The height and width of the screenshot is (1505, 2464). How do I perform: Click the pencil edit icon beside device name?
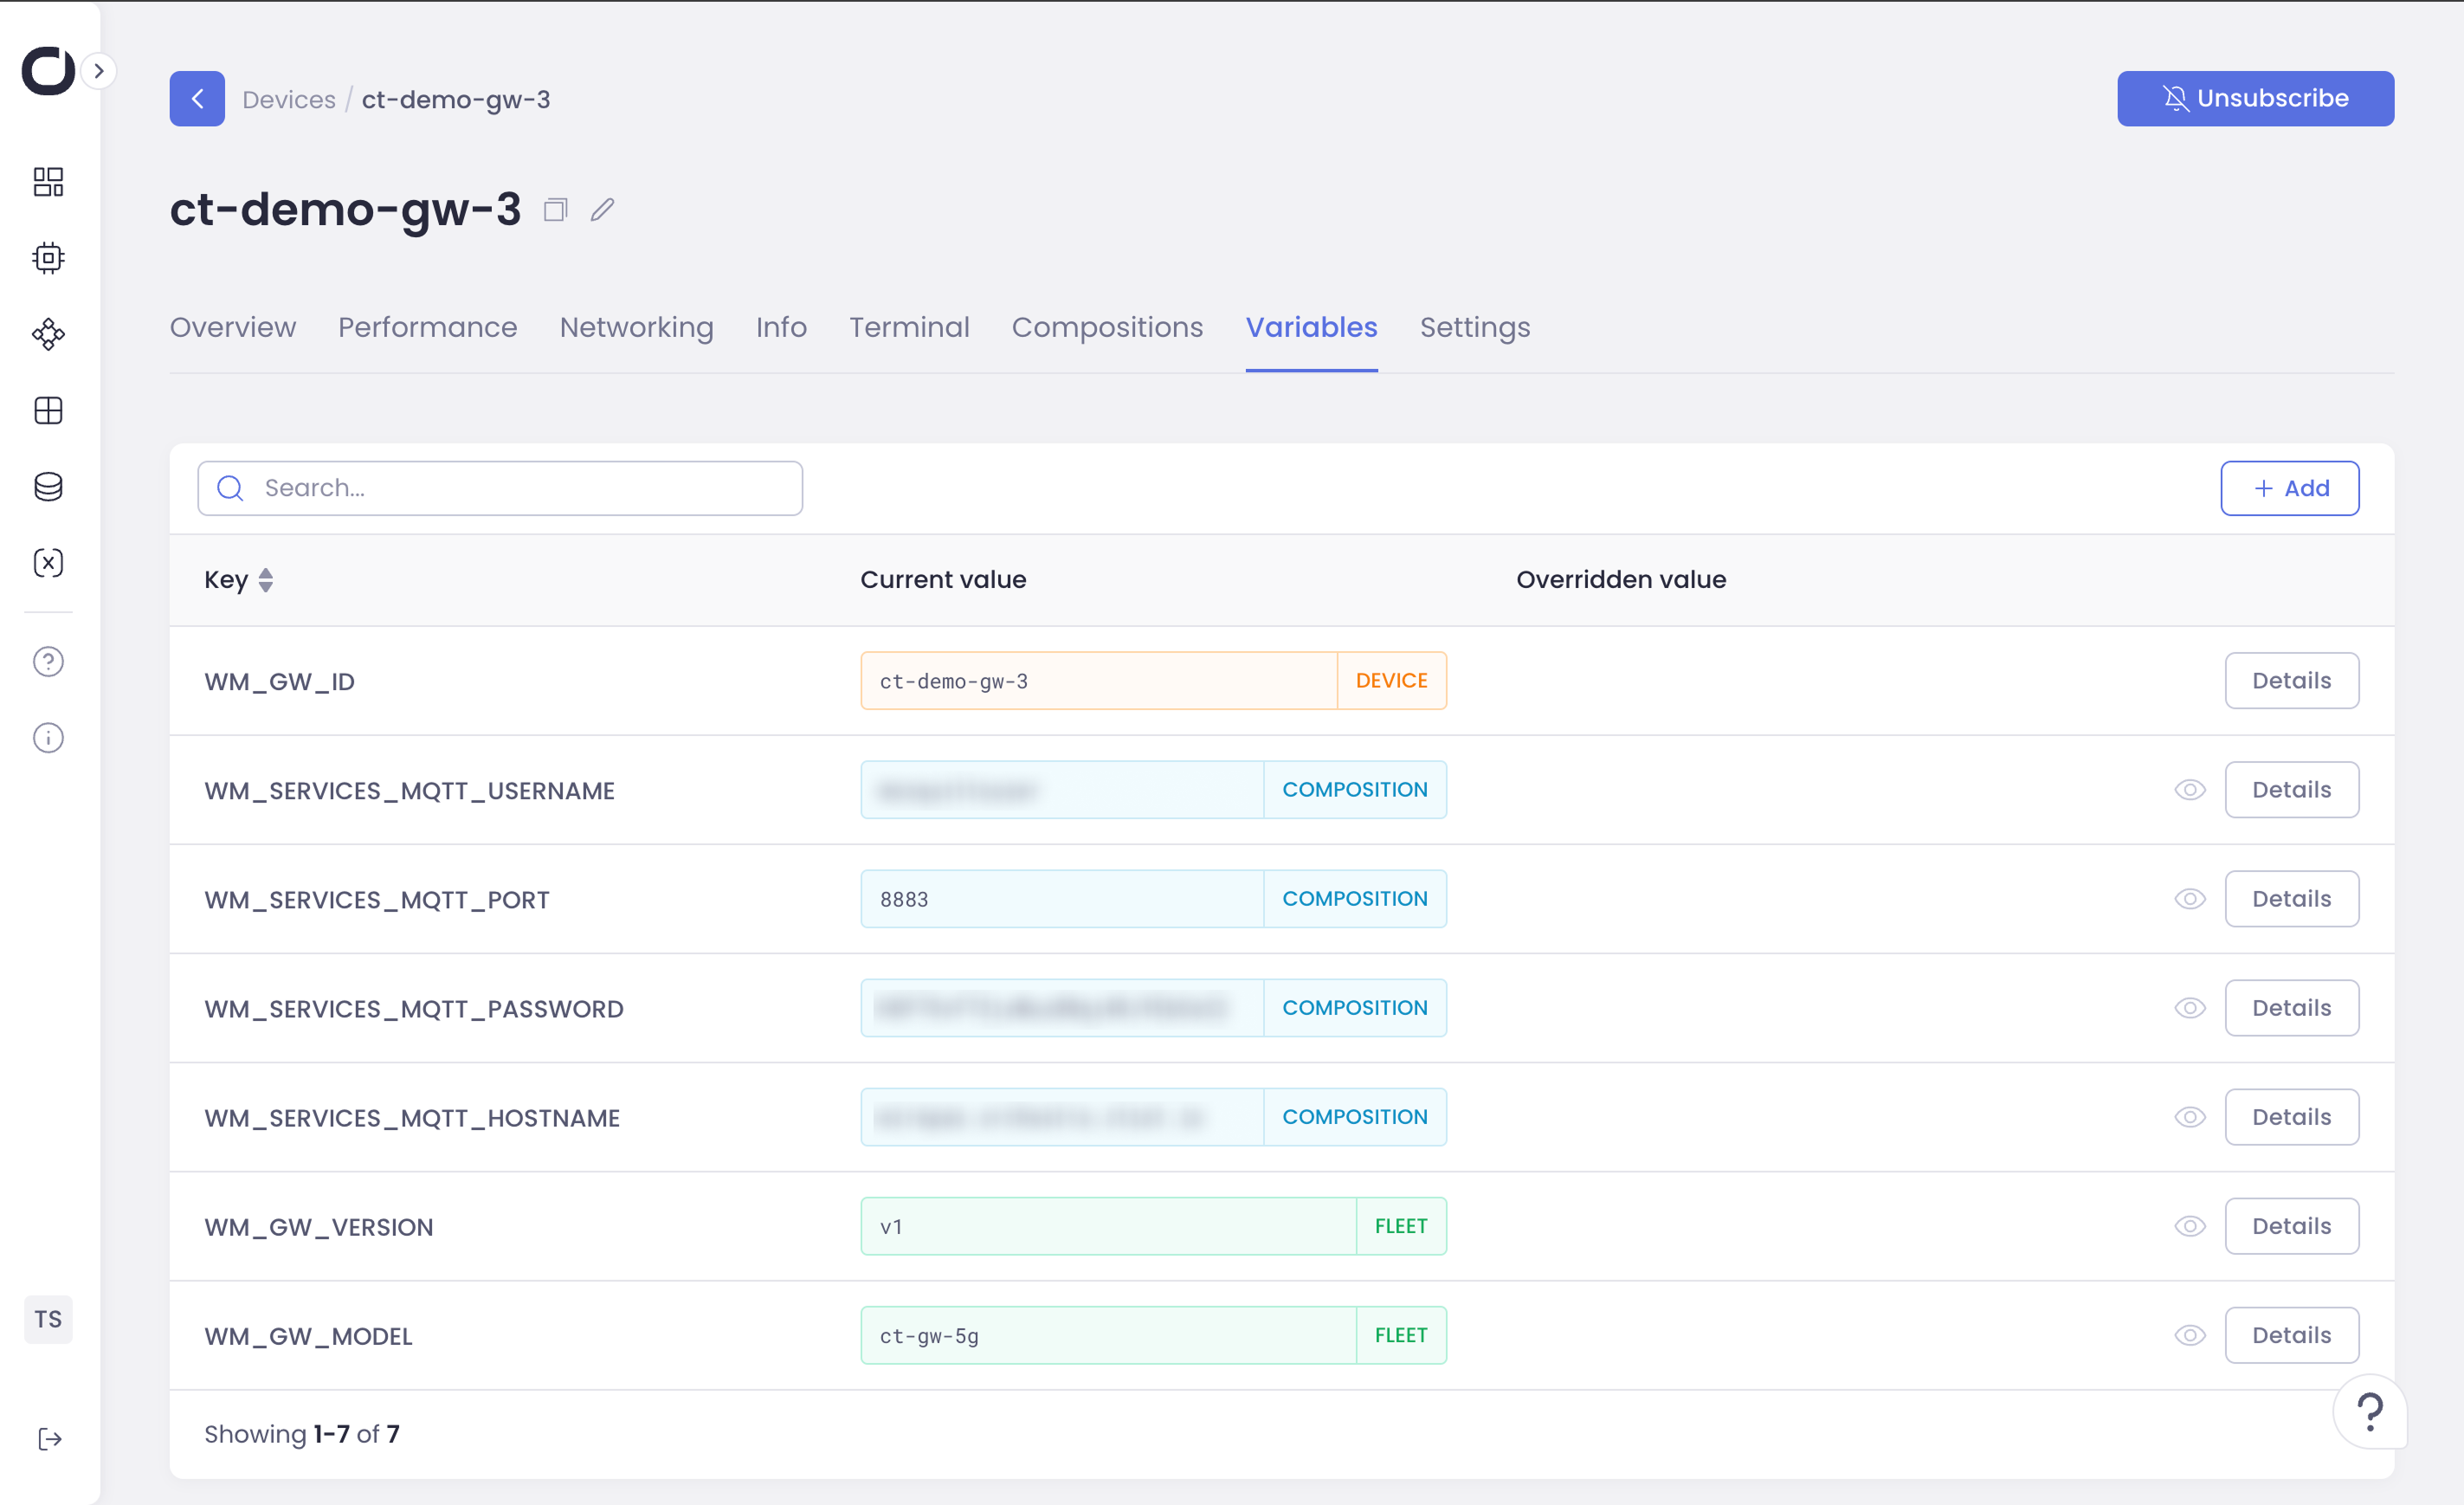point(602,210)
